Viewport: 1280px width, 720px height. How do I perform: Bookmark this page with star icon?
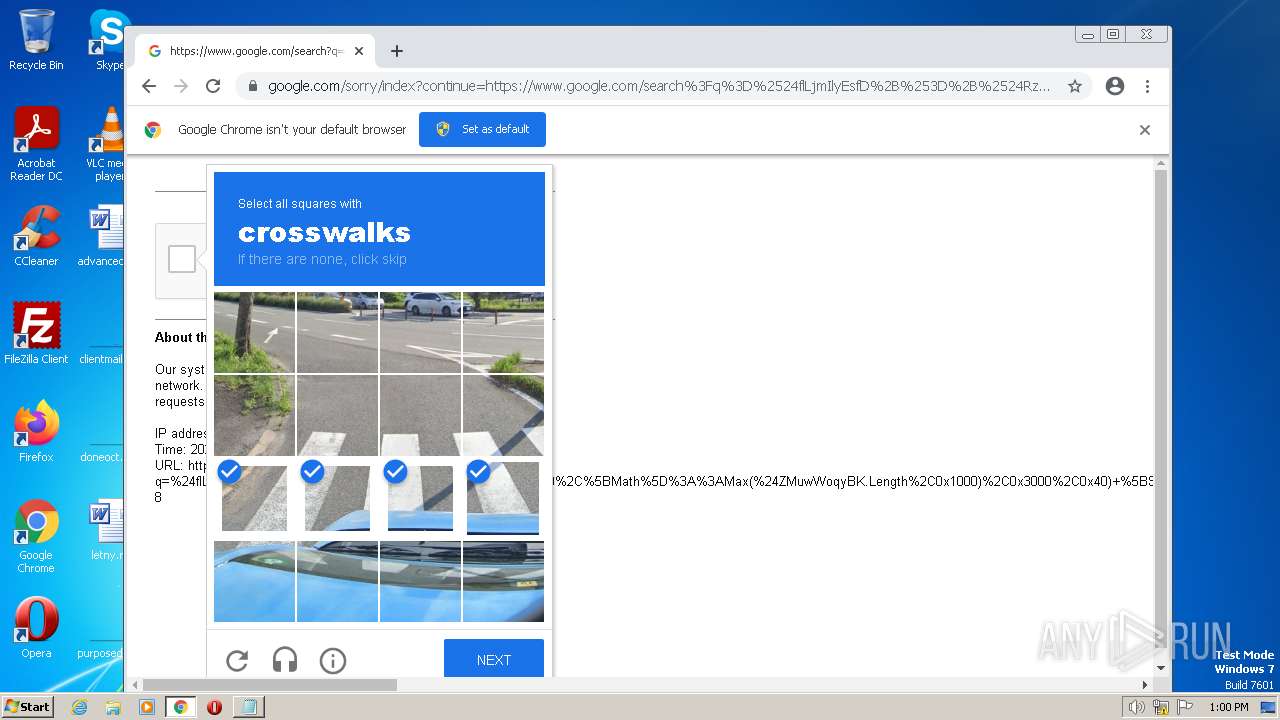(1075, 86)
